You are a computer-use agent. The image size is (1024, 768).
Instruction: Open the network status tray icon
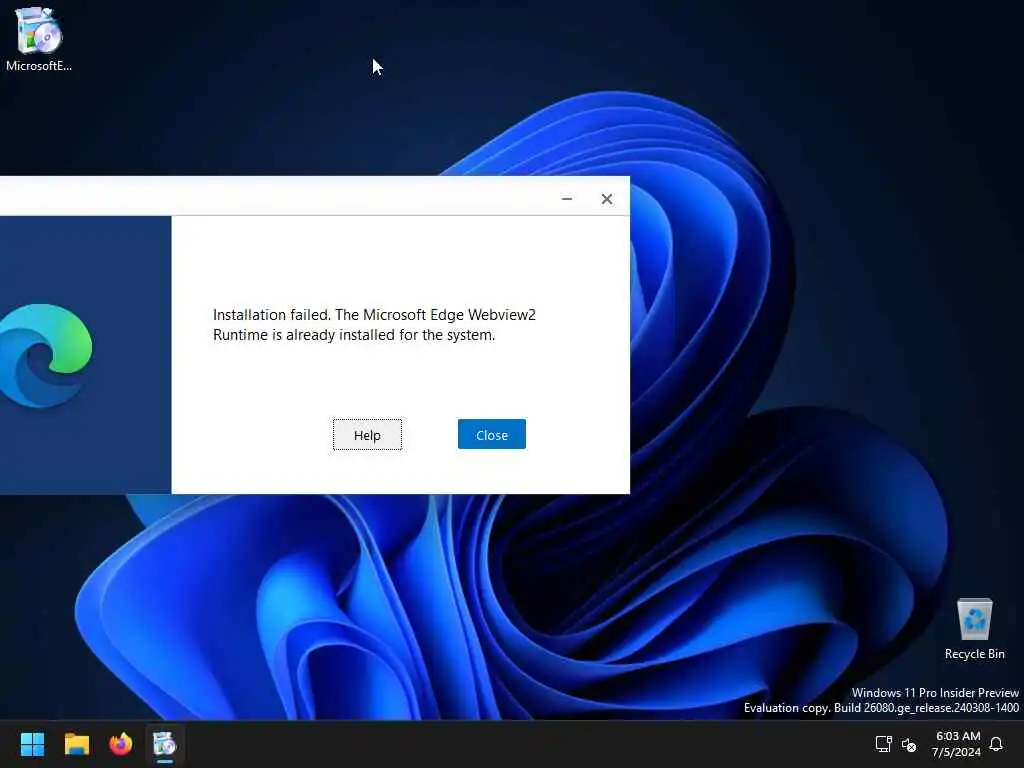pyautogui.click(x=884, y=744)
